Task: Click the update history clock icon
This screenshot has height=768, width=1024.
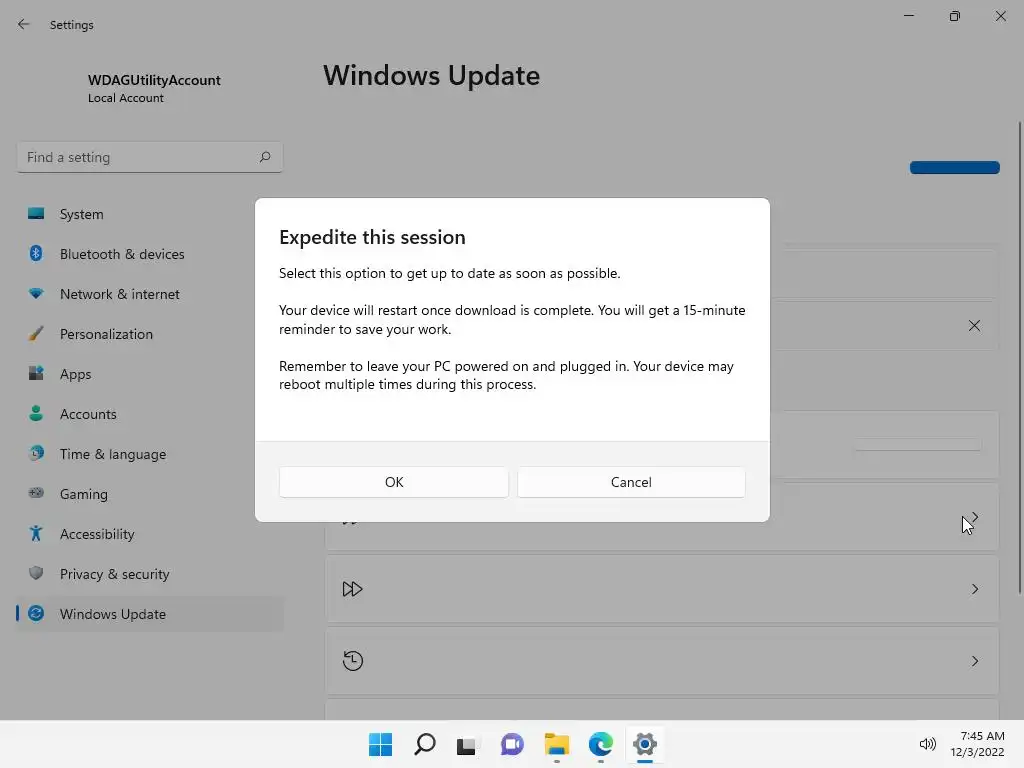Action: coord(353,661)
